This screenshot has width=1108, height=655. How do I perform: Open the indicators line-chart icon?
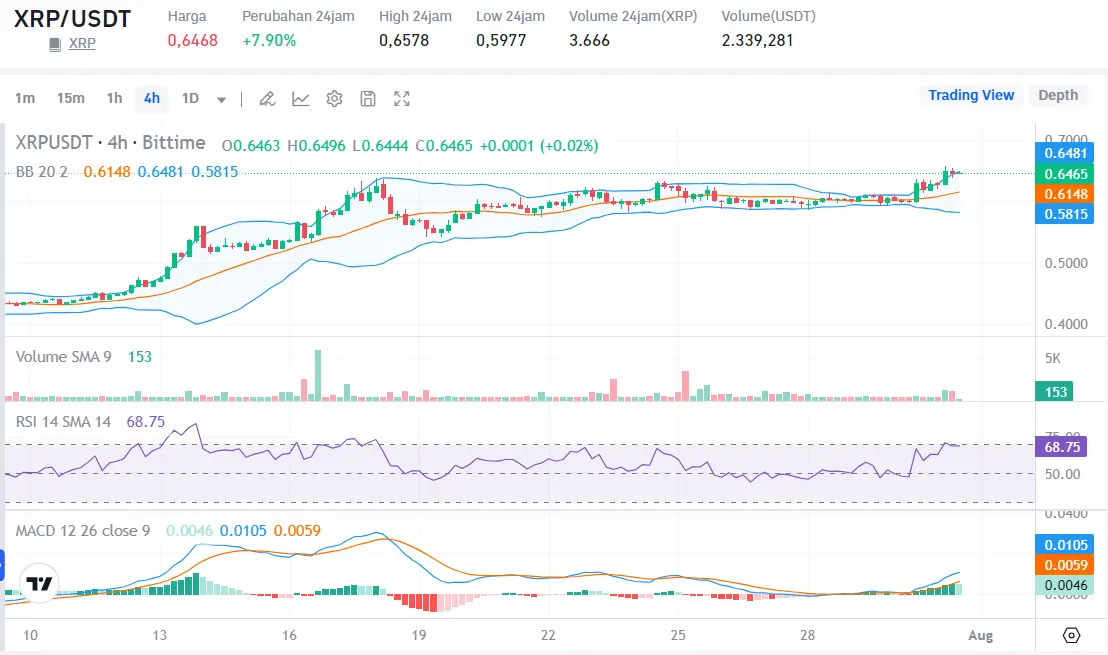(301, 98)
